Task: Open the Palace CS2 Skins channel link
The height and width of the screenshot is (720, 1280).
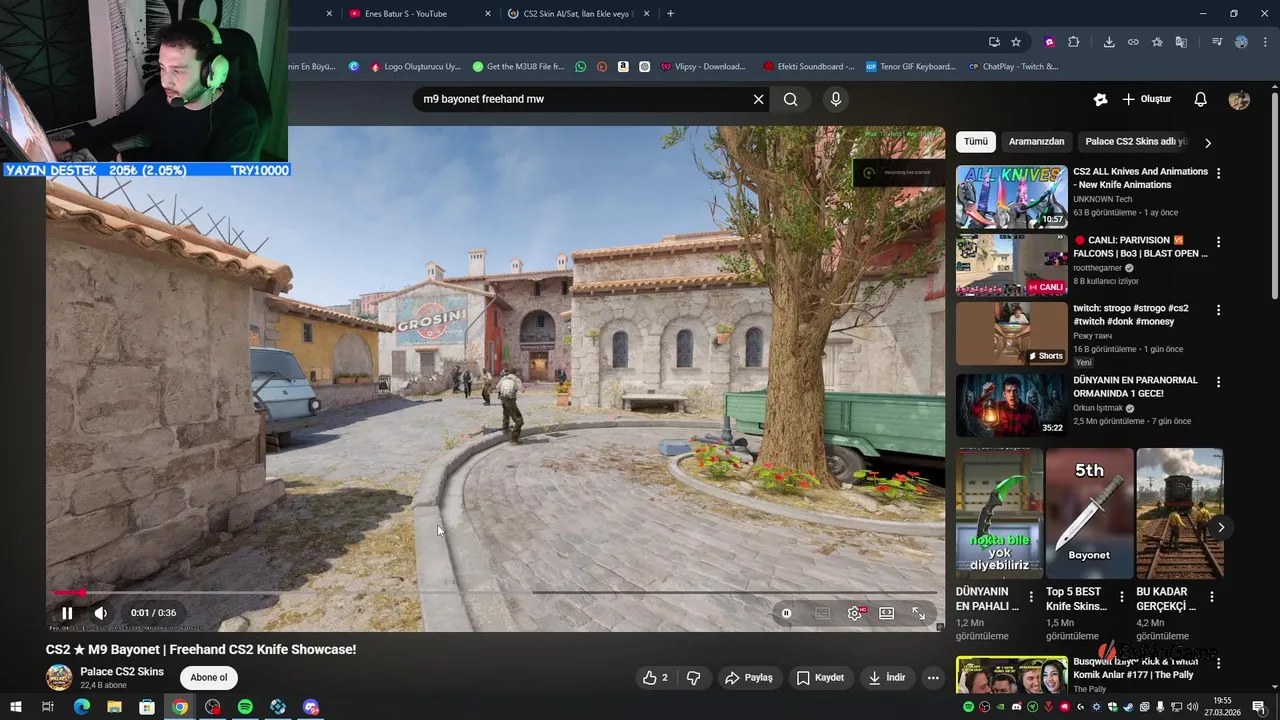Action: click(x=122, y=671)
